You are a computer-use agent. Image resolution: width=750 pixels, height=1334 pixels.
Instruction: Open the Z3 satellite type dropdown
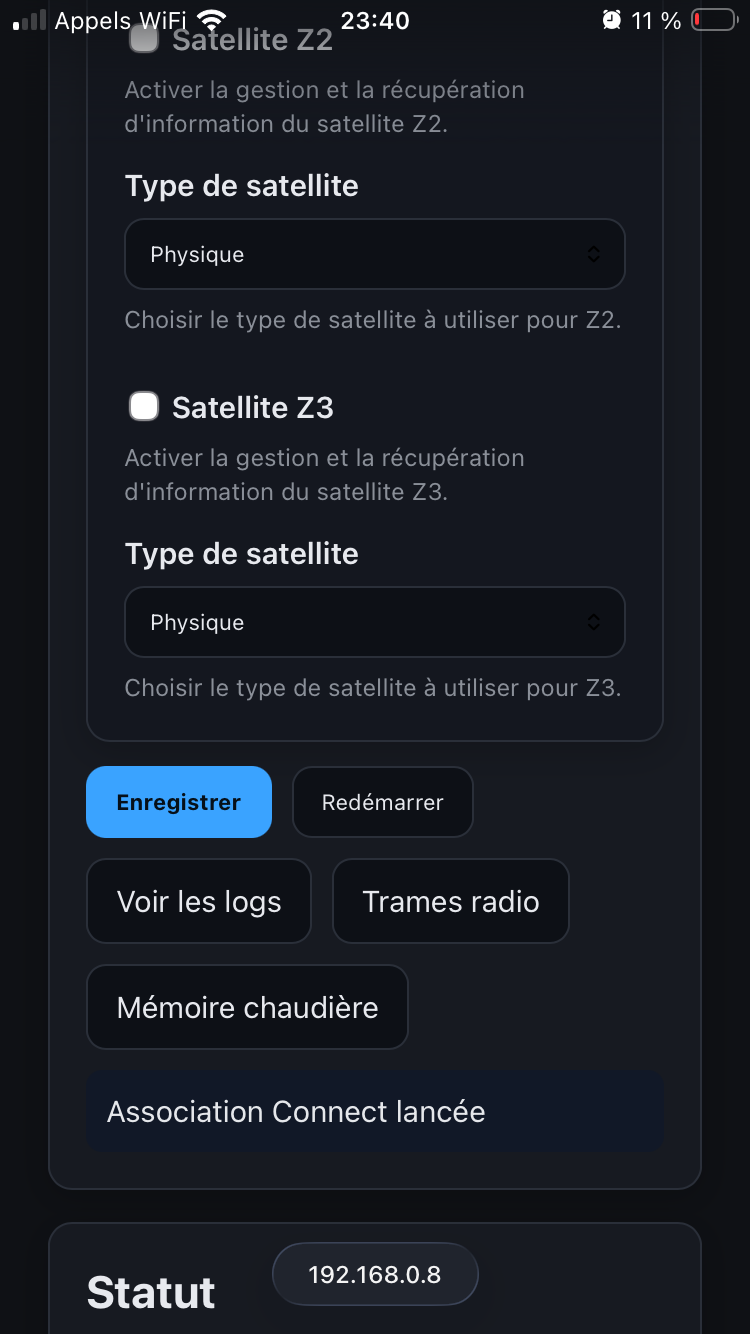(x=374, y=622)
